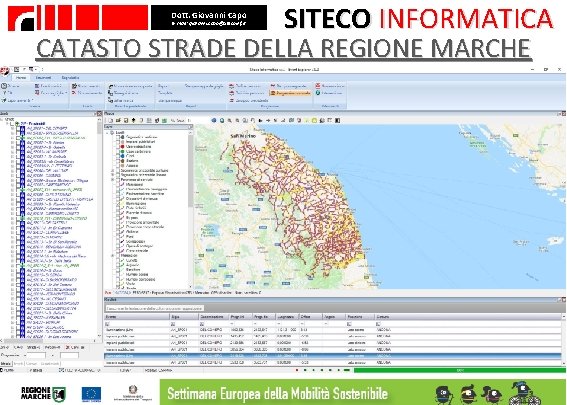Click the black-and-white split panel icon
This screenshot has width=567, height=405.
[337, 120]
